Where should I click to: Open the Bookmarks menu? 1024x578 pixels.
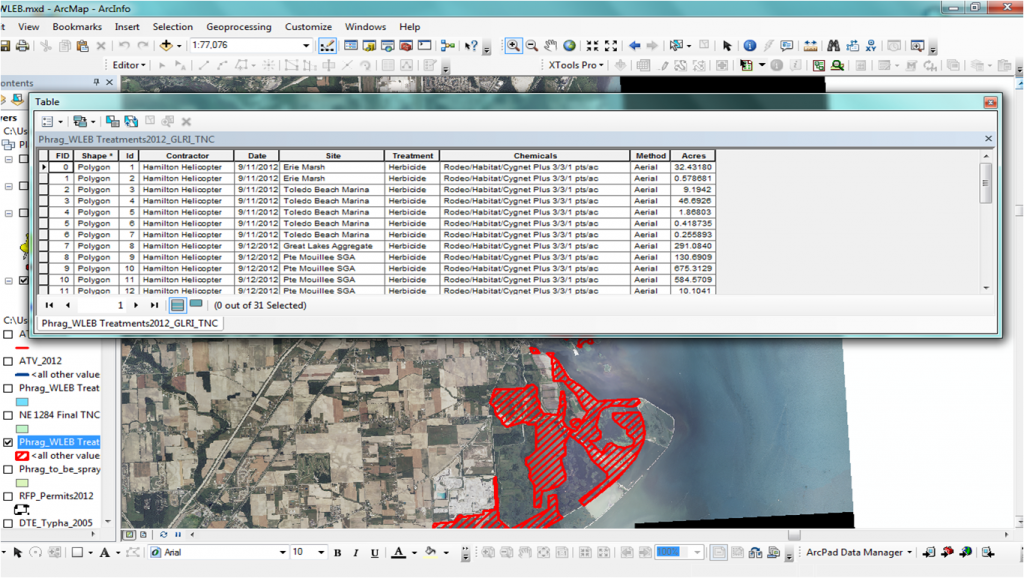pos(77,27)
